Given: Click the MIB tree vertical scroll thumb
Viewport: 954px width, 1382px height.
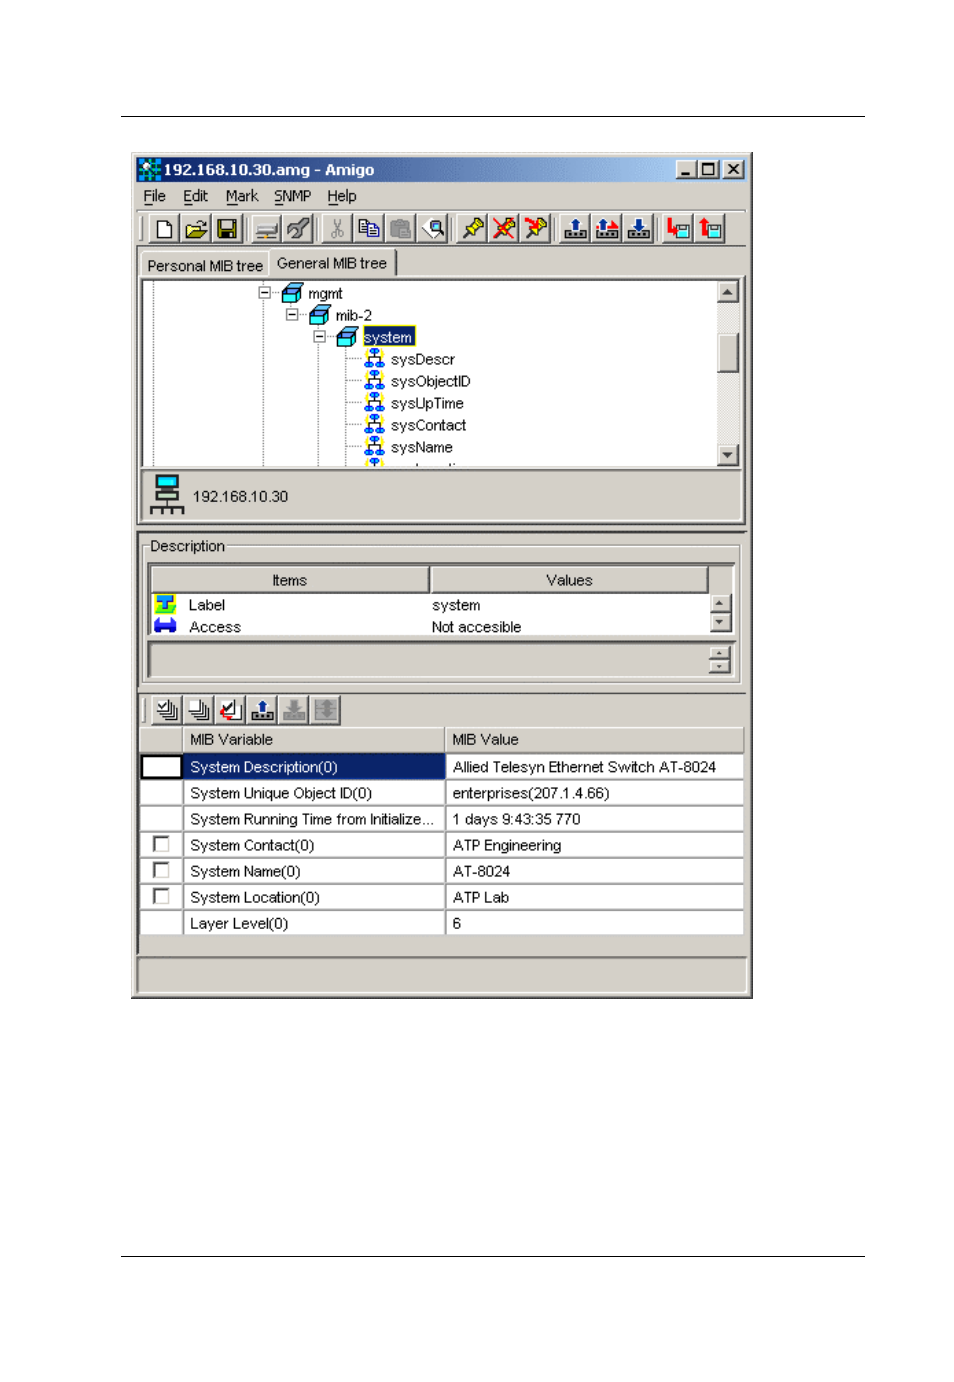Looking at the screenshot, I should pyautogui.click(x=728, y=352).
